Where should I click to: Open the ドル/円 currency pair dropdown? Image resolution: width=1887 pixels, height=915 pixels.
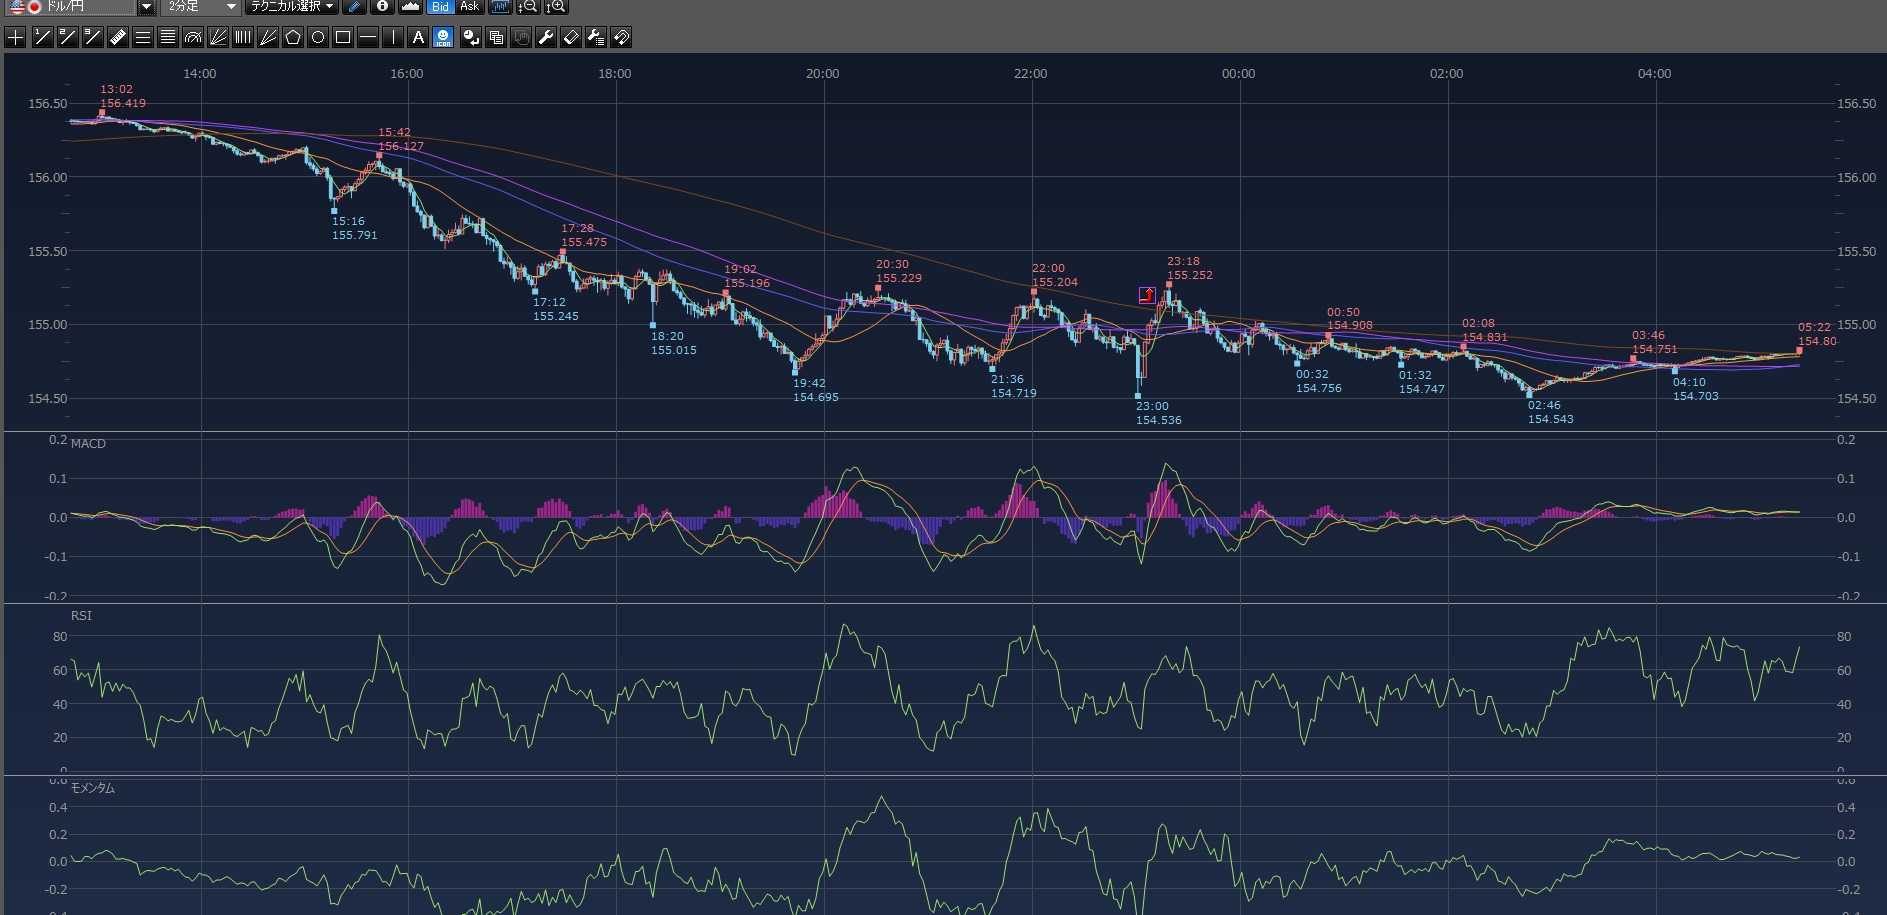(146, 7)
